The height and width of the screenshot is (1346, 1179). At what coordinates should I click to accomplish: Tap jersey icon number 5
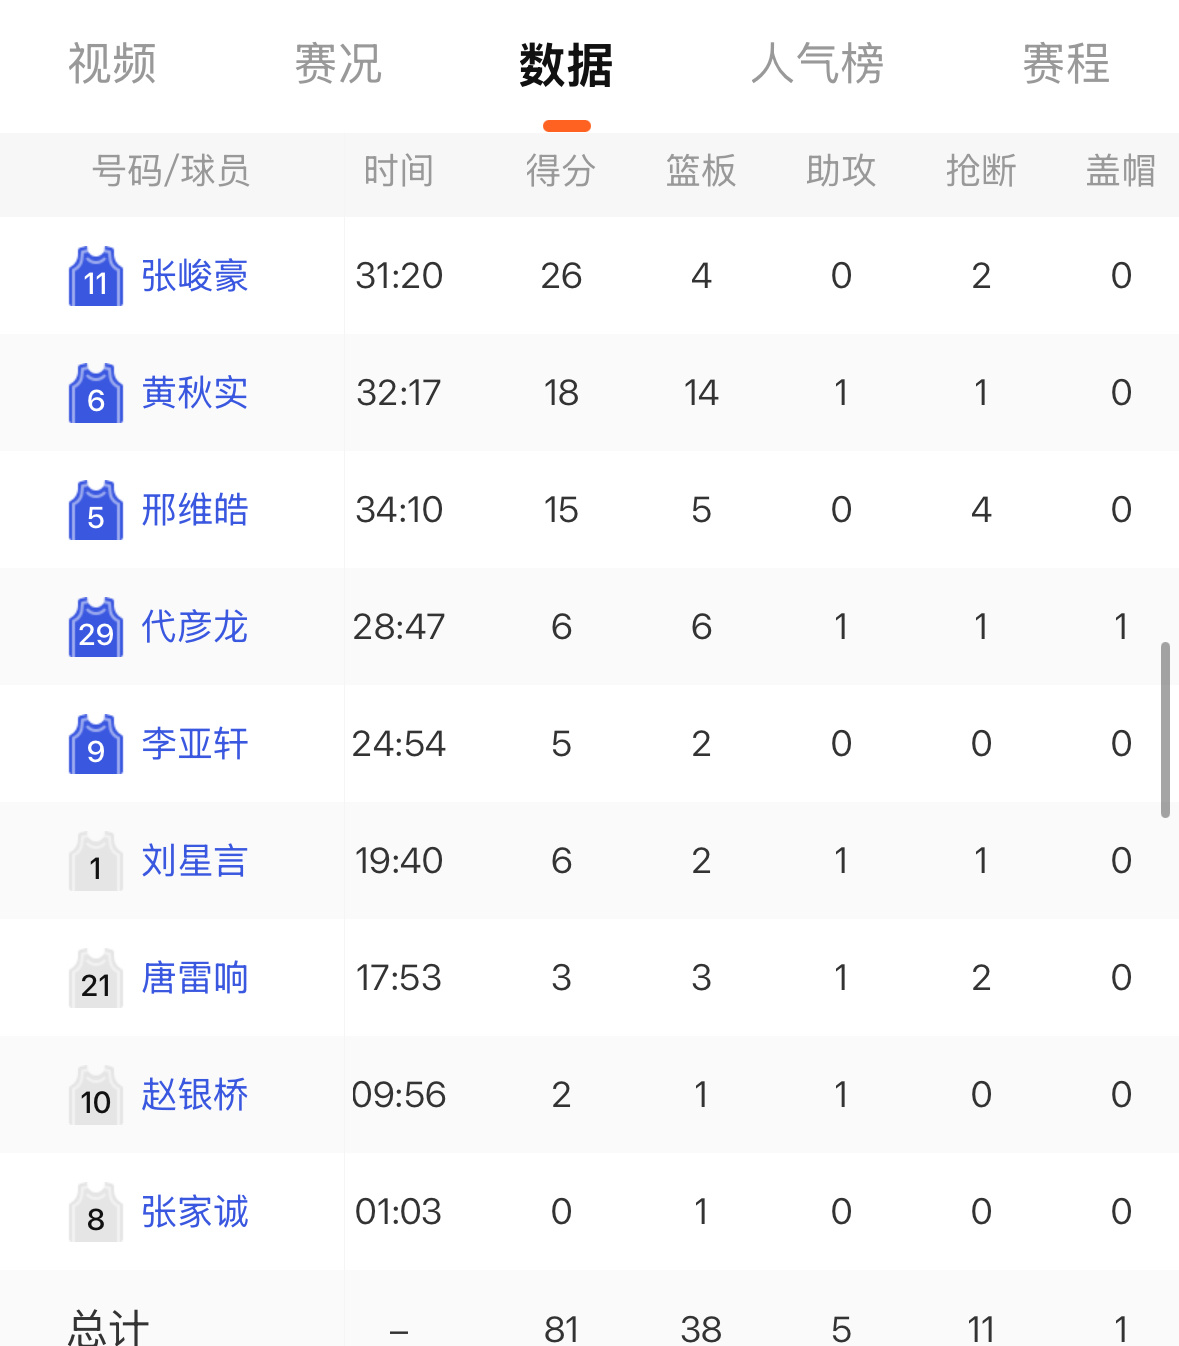click(96, 510)
